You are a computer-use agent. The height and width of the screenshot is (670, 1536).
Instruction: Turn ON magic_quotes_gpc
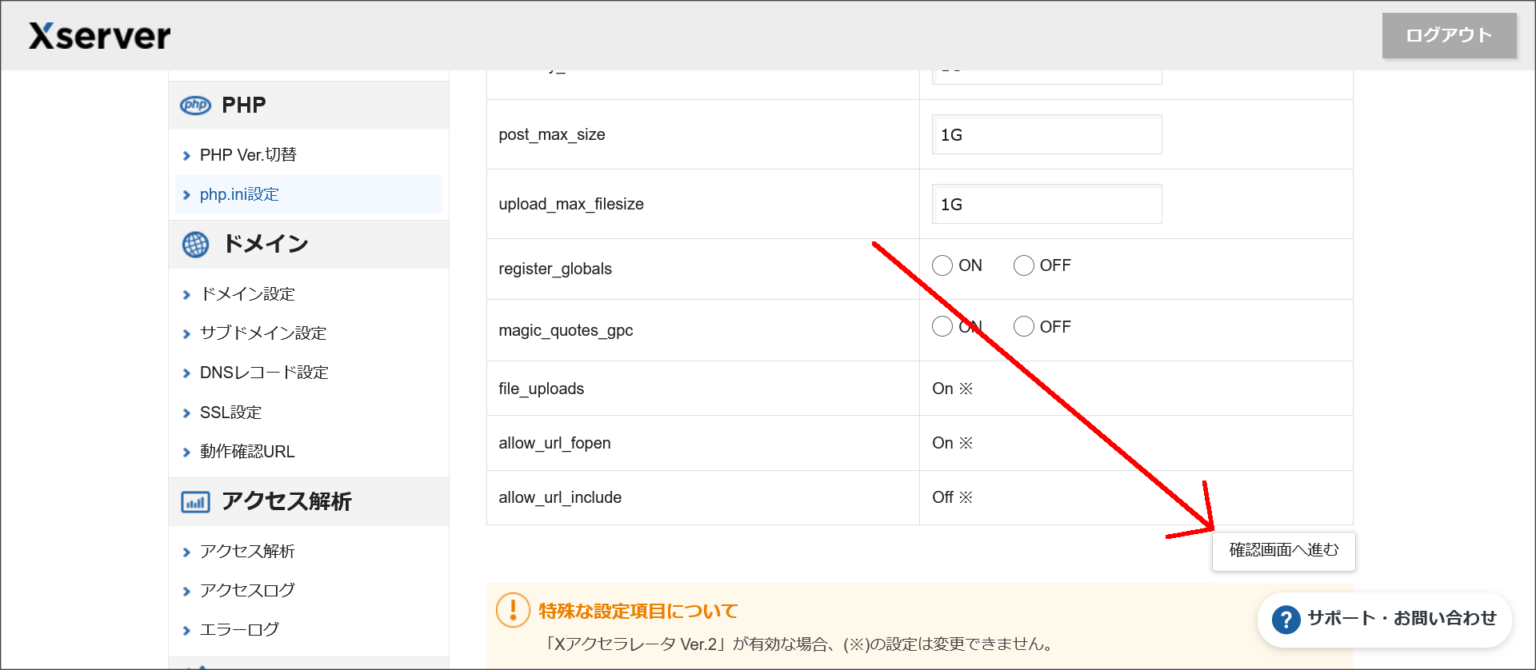point(941,326)
